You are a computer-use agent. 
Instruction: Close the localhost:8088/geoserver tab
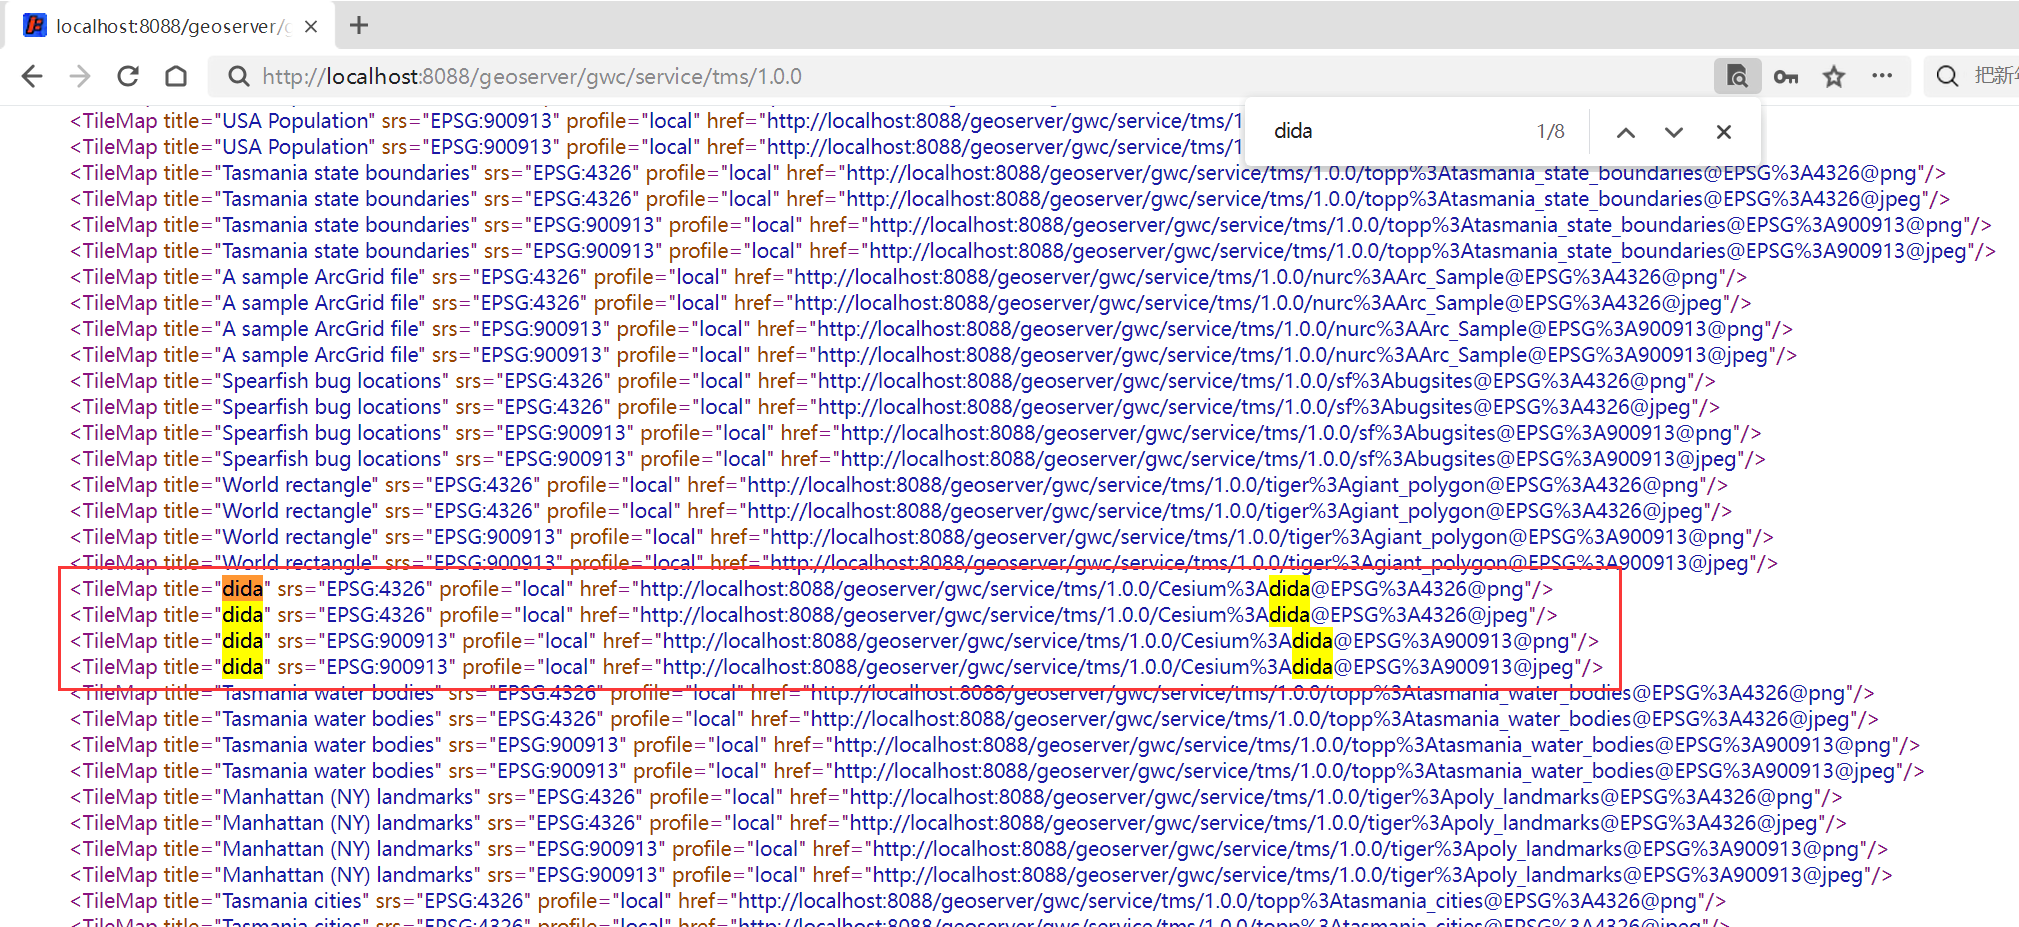311,26
